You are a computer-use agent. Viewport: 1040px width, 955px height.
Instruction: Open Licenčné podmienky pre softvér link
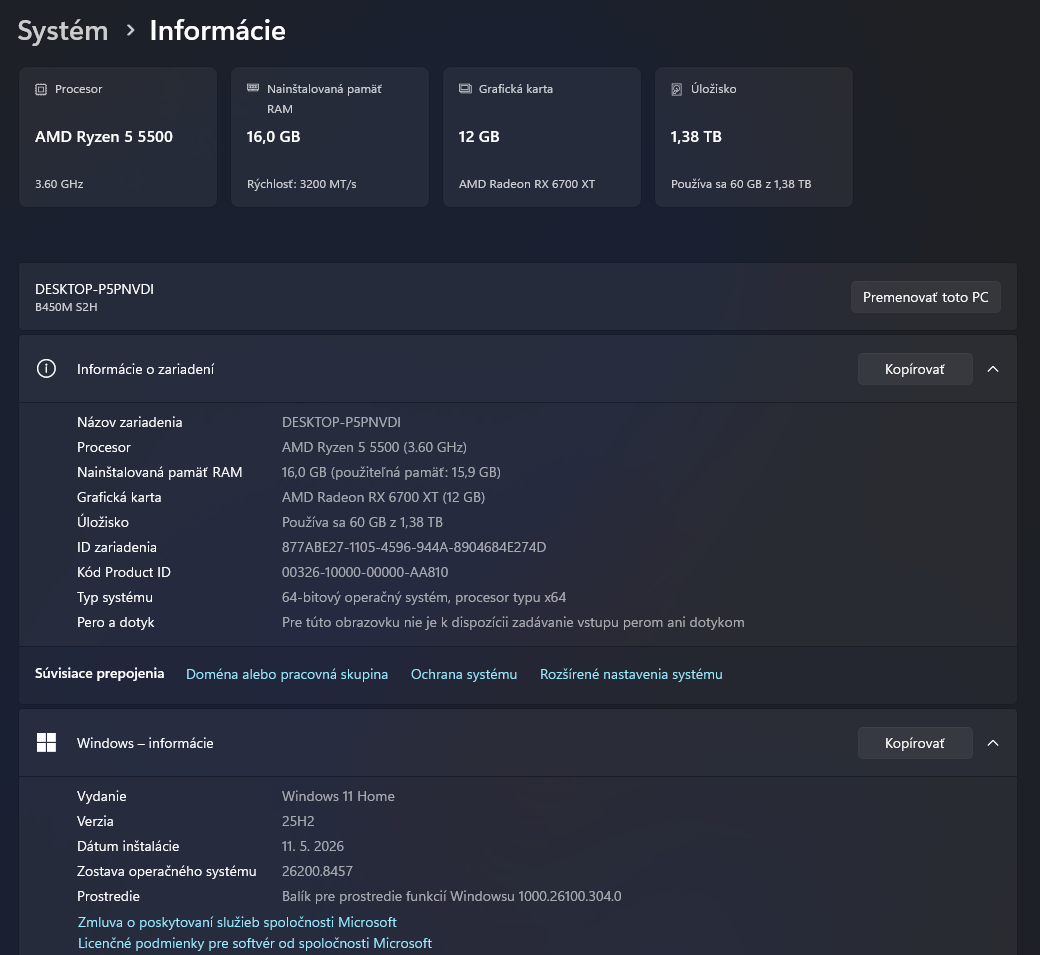[x=255, y=943]
